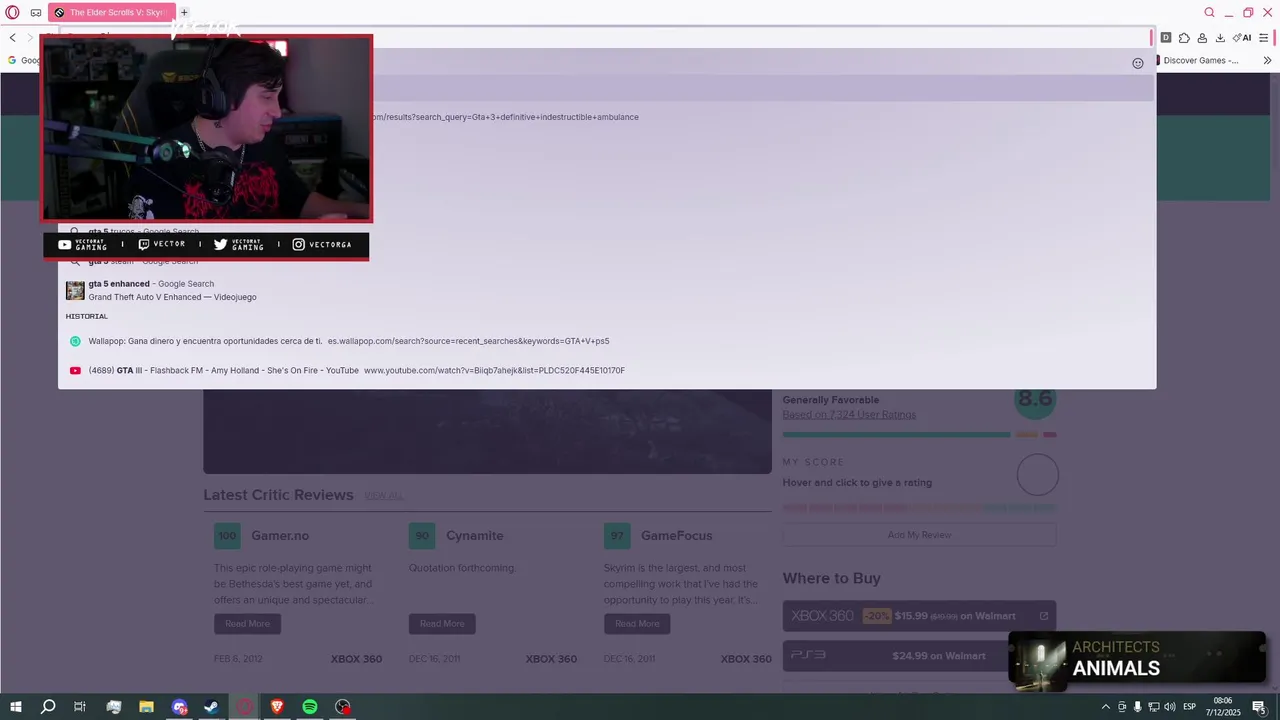Screen dimensions: 1280x720
Task: Click Read More on Gamer.no review
Action: 247,623
